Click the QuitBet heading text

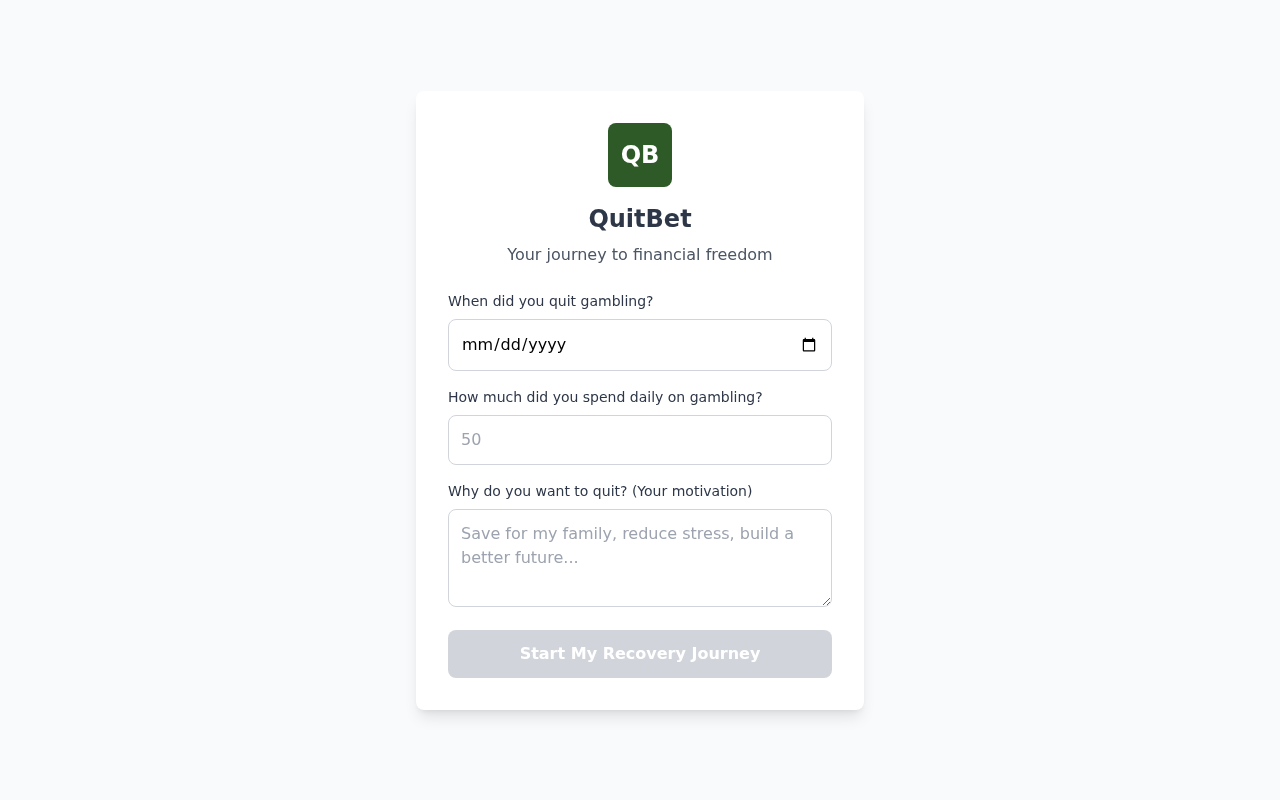click(x=640, y=218)
